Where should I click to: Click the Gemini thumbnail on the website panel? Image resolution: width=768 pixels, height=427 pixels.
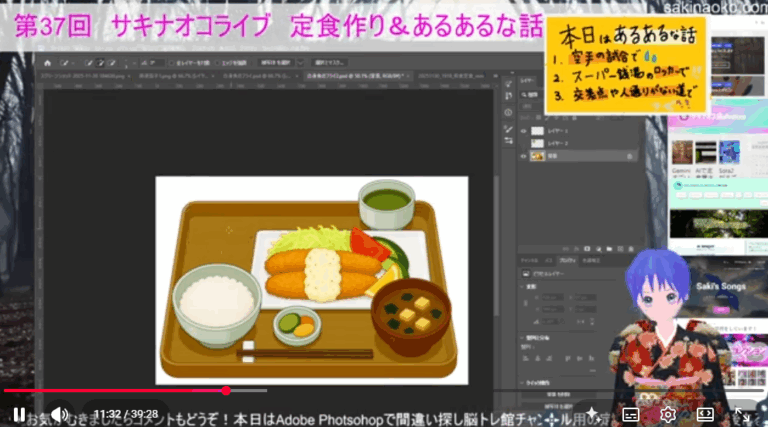pyautogui.click(x=683, y=154)
